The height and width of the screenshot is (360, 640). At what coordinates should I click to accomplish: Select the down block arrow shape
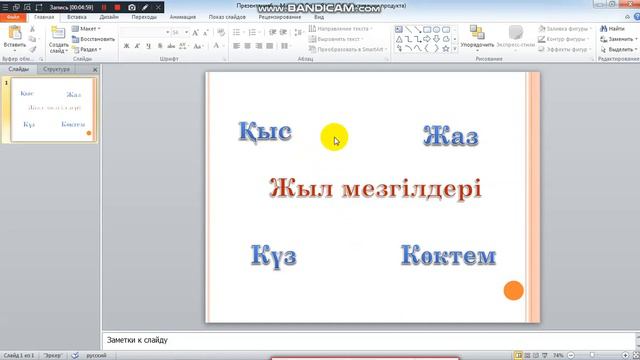click(436, 39)
